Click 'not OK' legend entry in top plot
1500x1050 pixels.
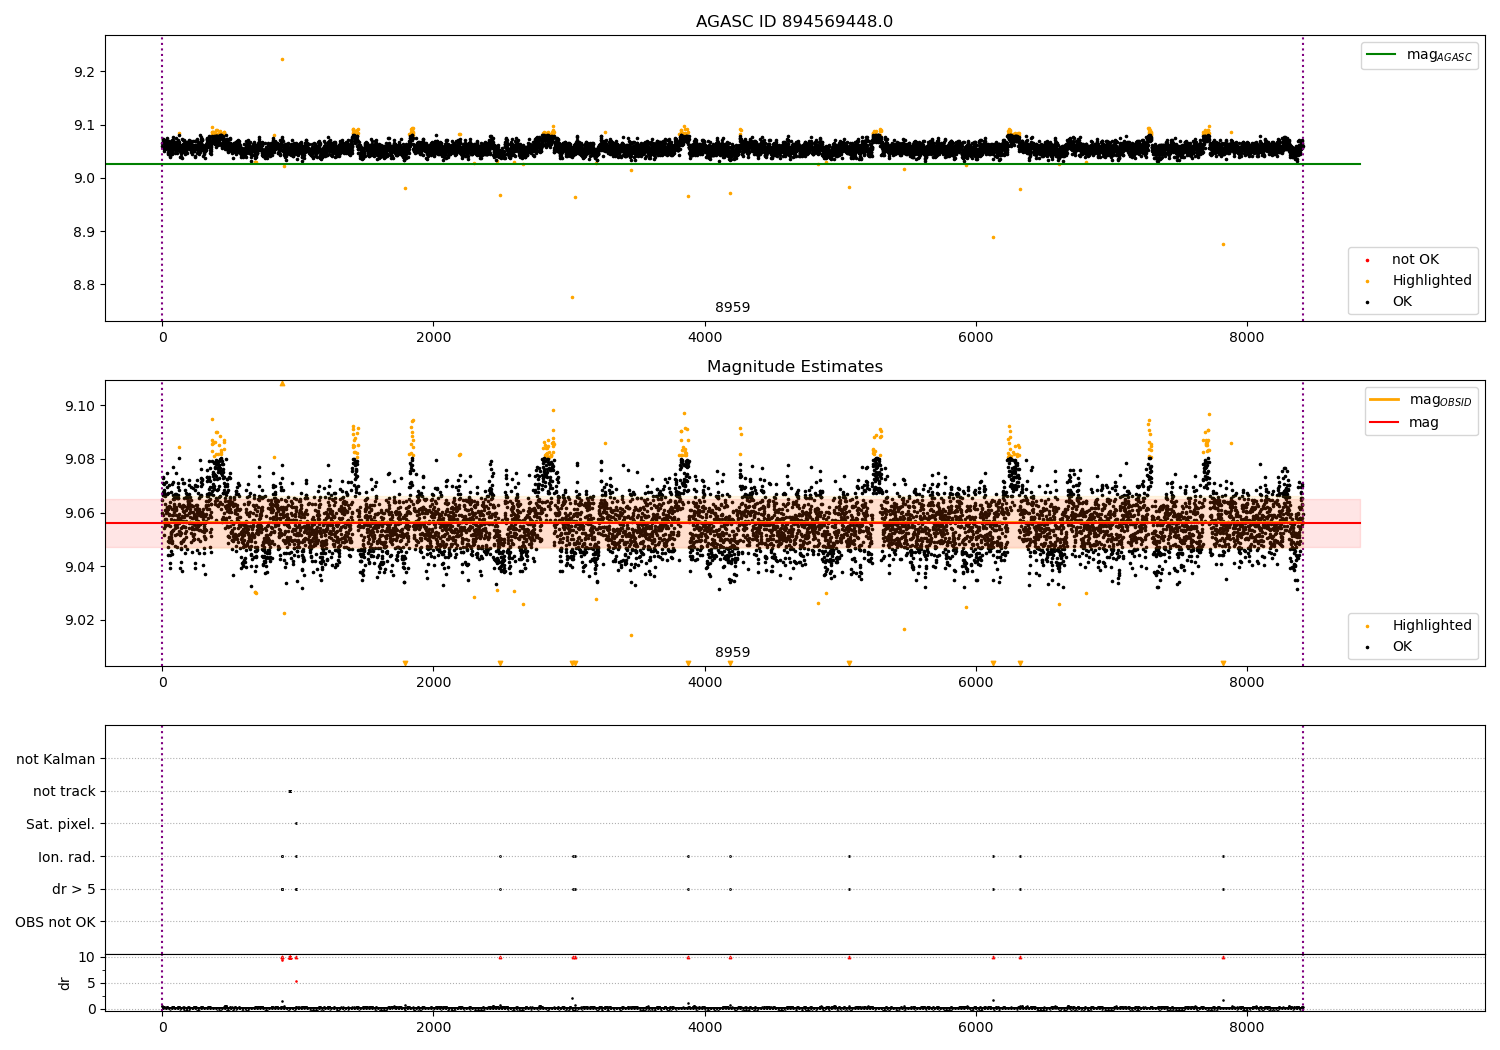click(1415, 260)
